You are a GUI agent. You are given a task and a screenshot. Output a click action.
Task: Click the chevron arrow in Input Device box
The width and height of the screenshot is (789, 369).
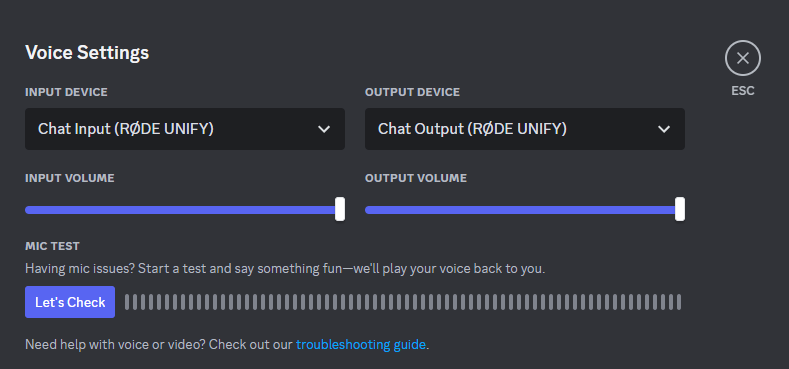[324, 129]
